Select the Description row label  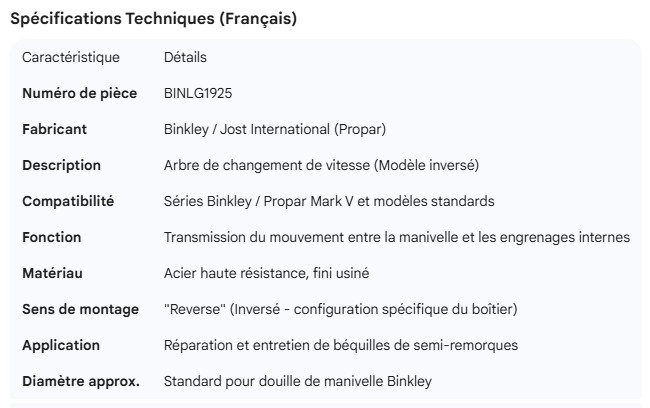tap(62, 166)
